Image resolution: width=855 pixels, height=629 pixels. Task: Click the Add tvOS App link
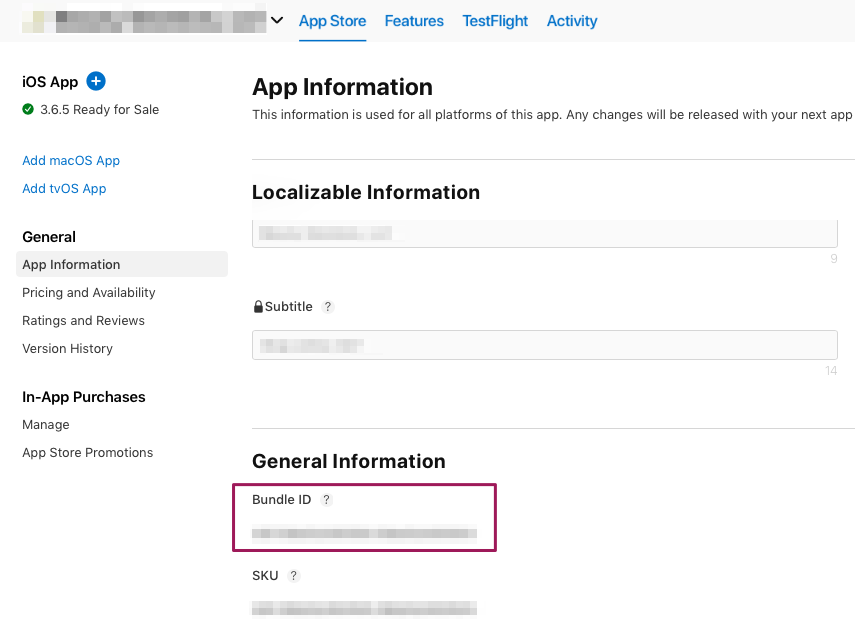pyautogui.click(x=64, y=188)
